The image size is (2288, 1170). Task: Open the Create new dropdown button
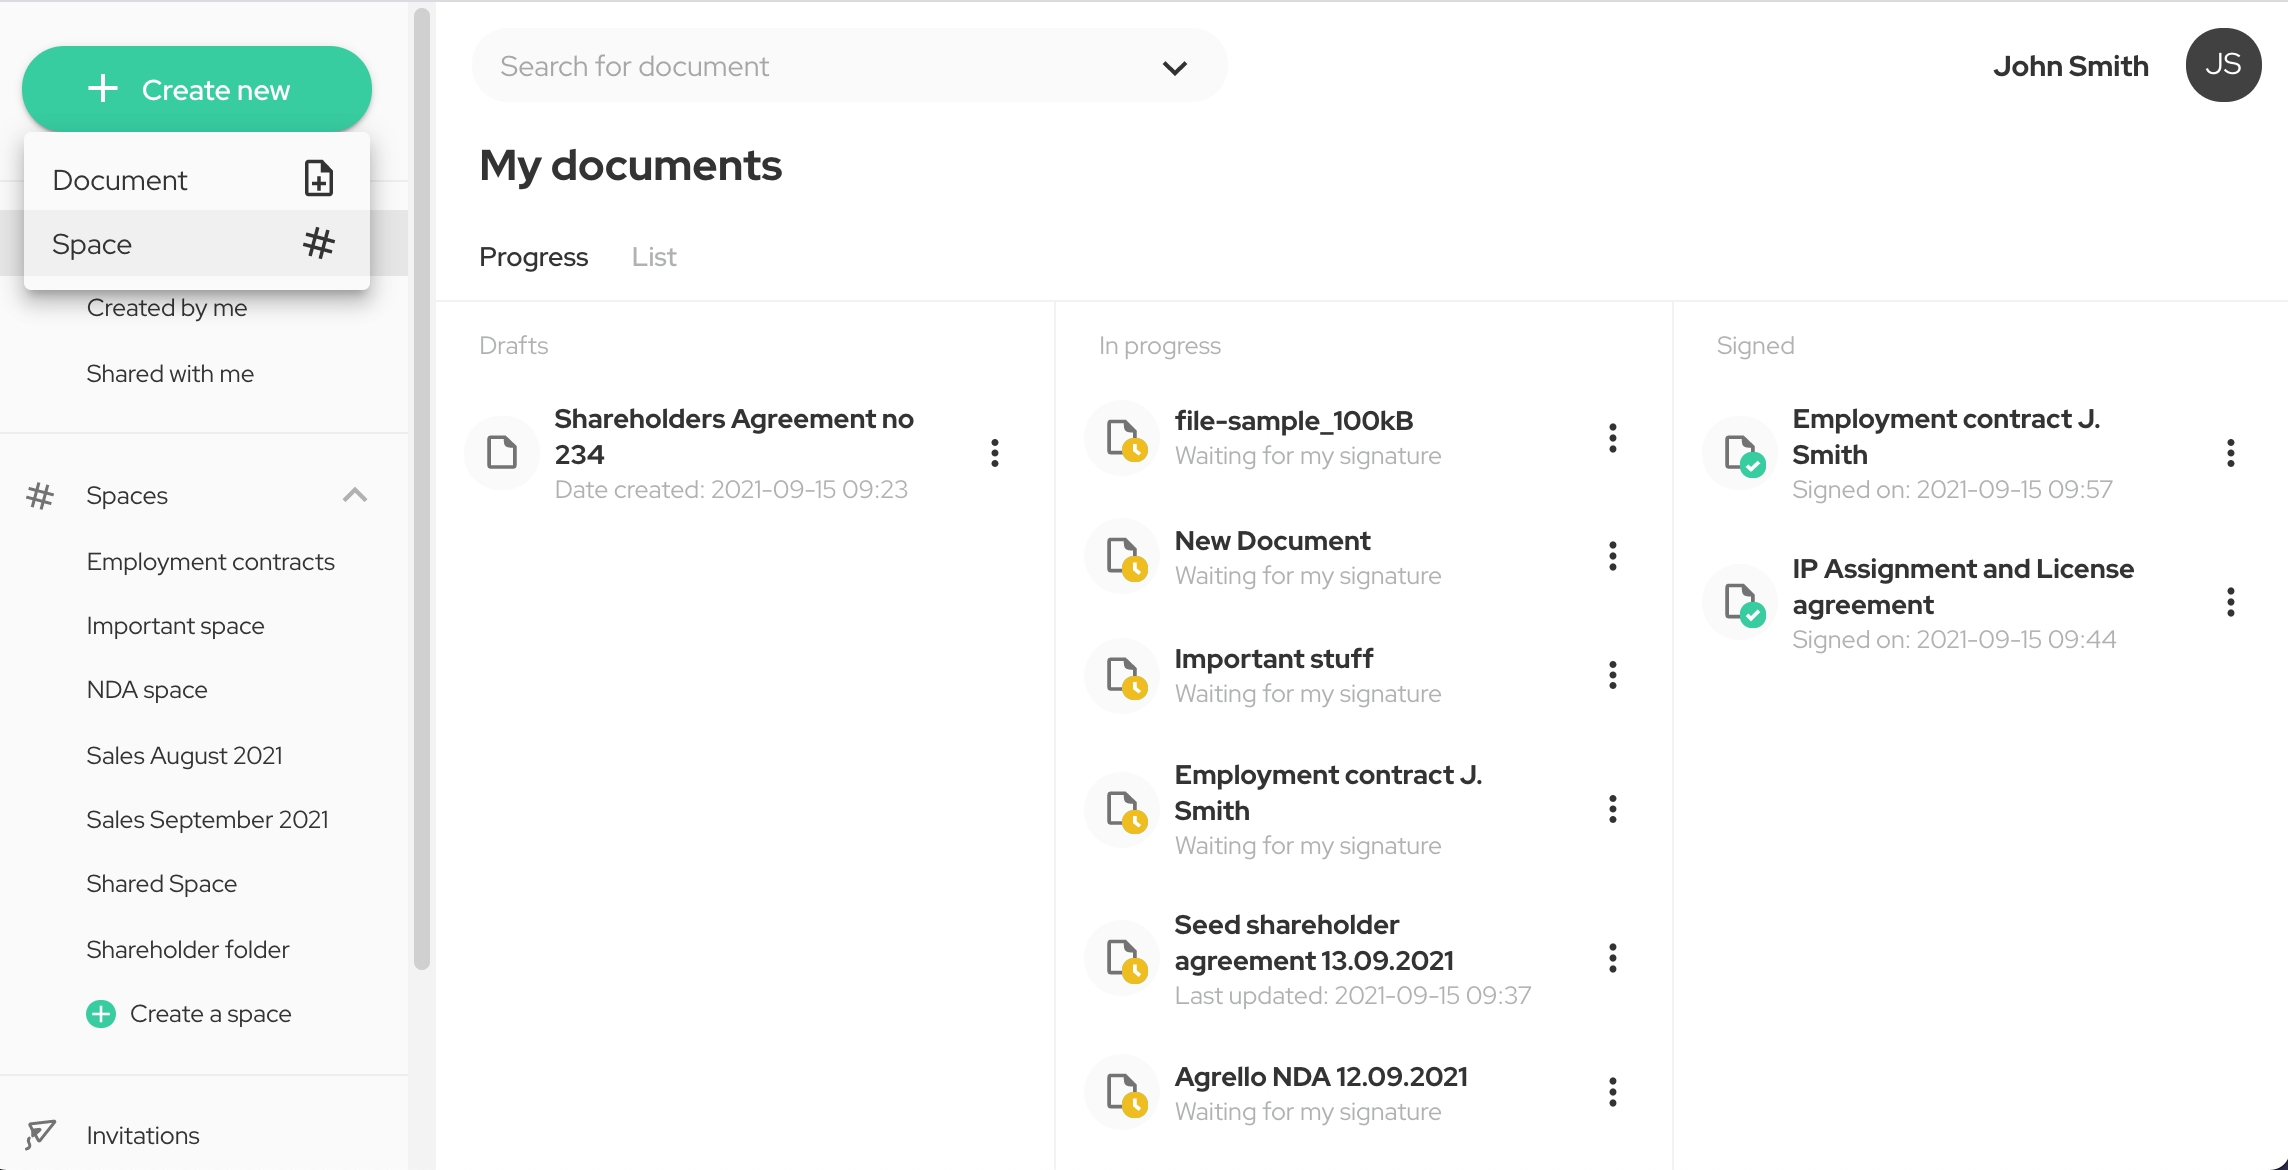tap(197, 89)
